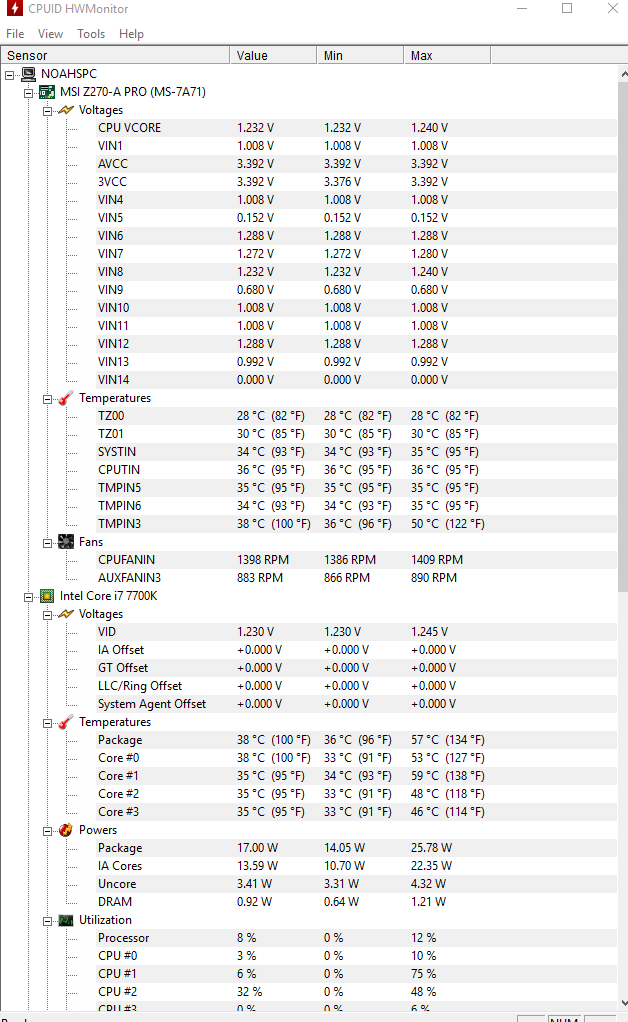Click the Fans icon
This screenshot has width=628, height=1022.
click(x=66, y=542)
